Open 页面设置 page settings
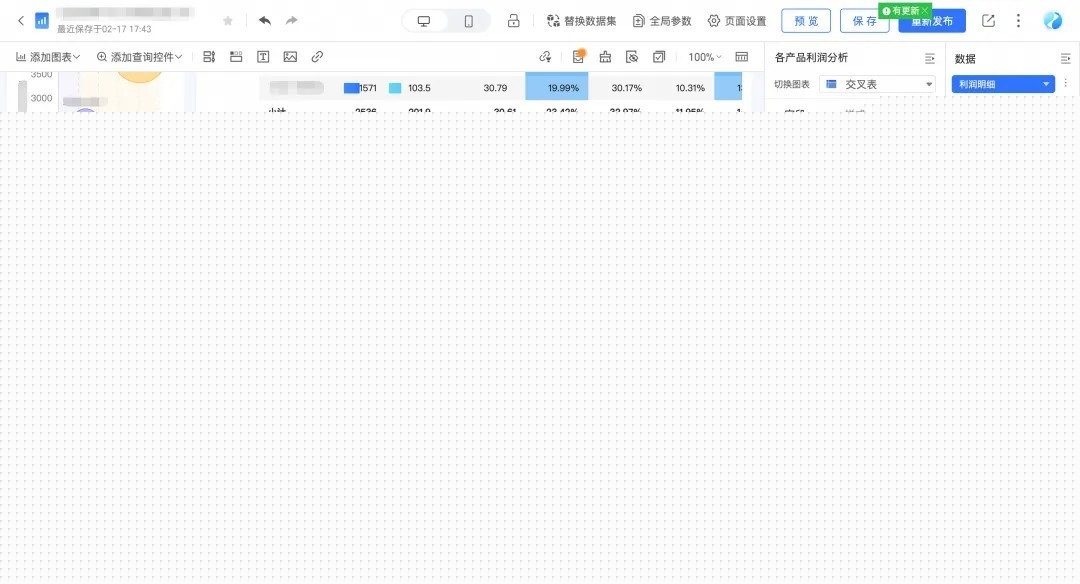Image resolution: width=1080 pixels, height=584 pixels. 737,21
